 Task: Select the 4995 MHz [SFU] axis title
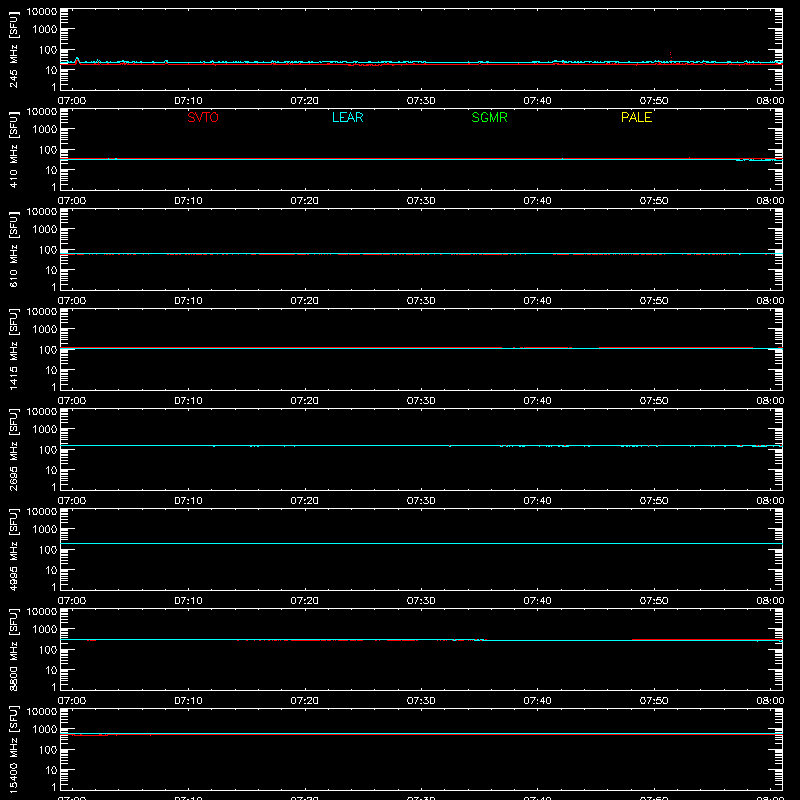14,549
